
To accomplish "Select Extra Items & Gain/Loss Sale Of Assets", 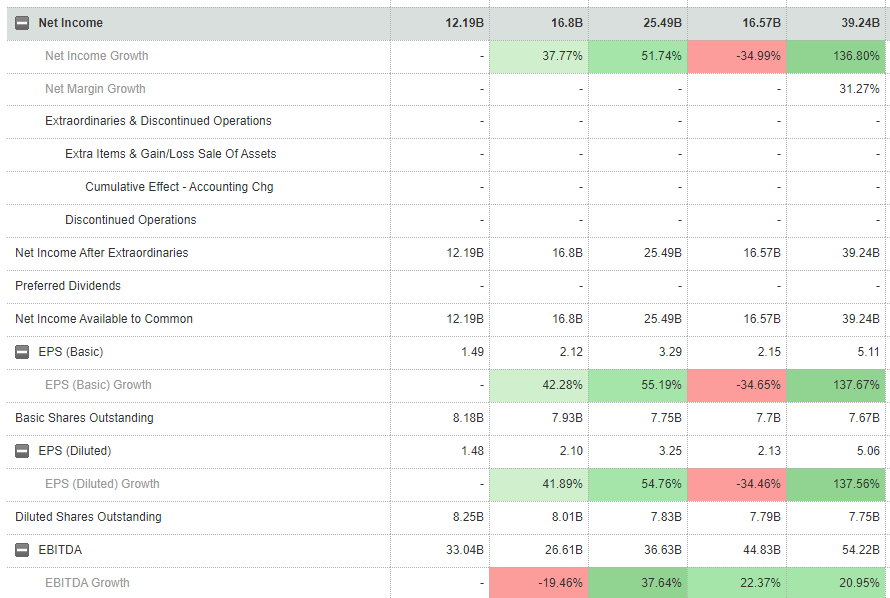I will pos(170,154).
